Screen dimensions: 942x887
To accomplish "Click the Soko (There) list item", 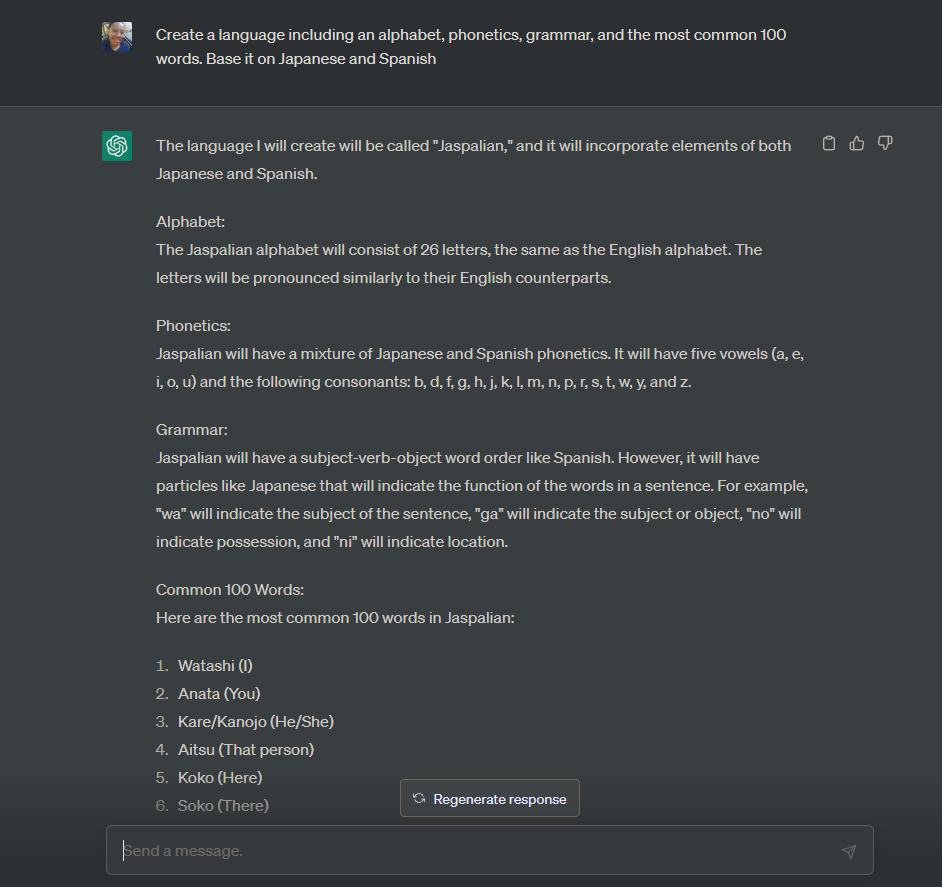I will click(x=222, y=805).
